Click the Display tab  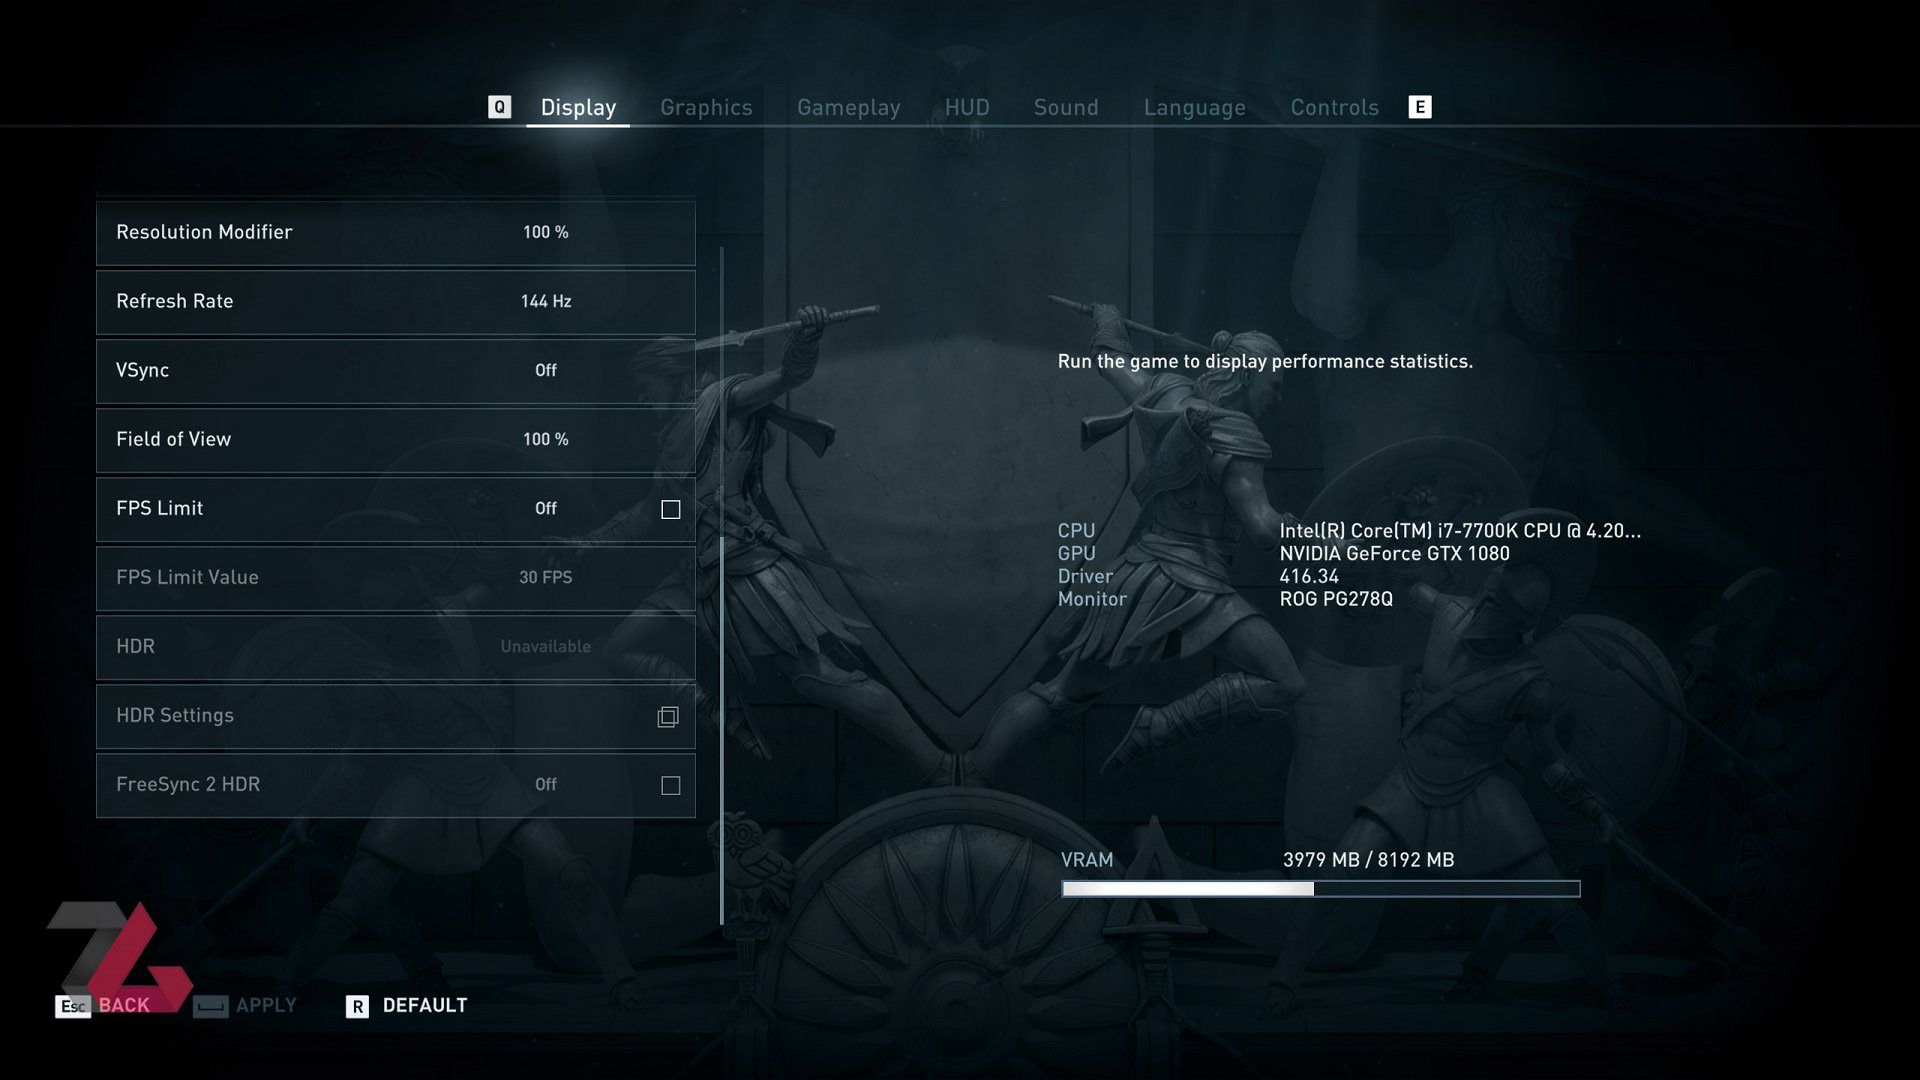click(578, 108)
